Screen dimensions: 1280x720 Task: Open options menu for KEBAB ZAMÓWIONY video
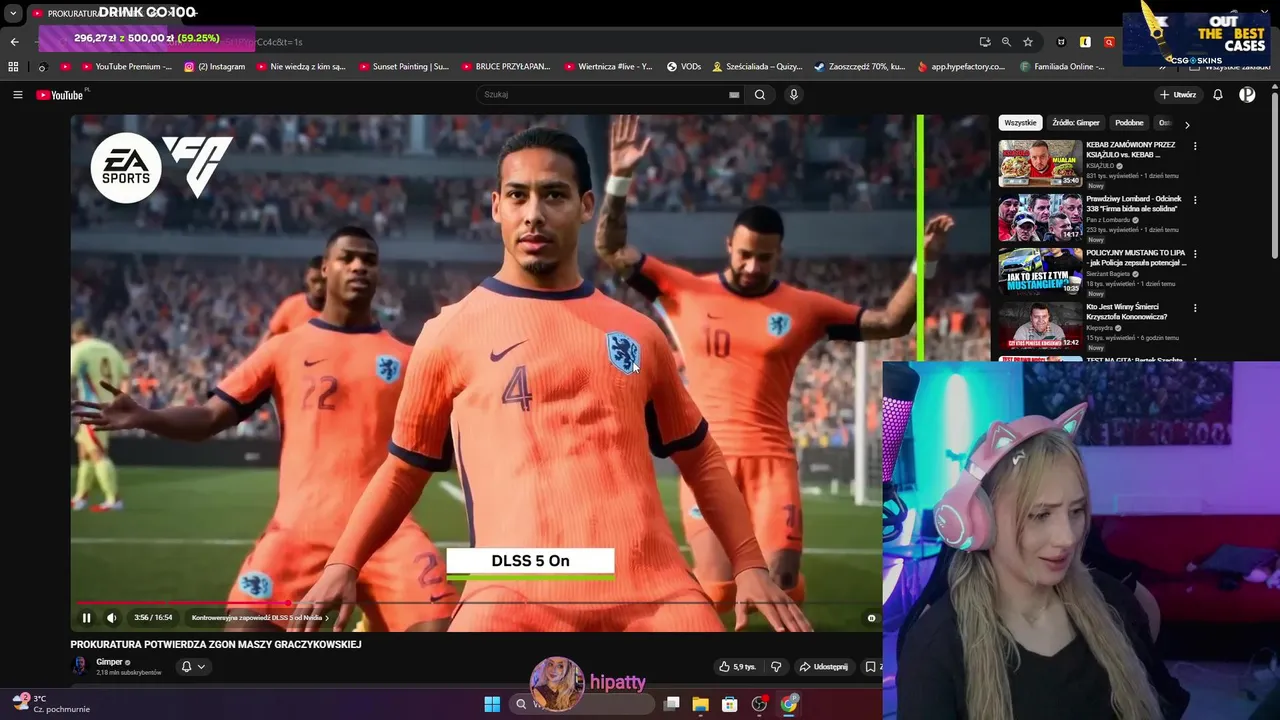[1195, 146]
